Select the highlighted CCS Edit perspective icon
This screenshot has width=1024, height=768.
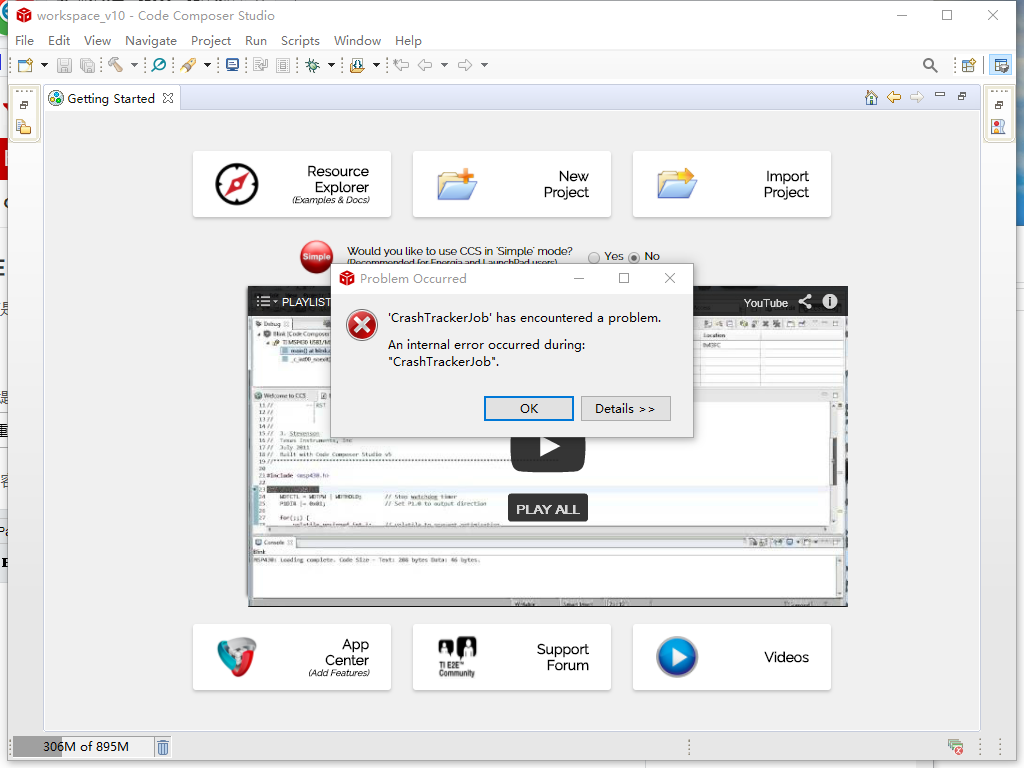click(1000, 65)
